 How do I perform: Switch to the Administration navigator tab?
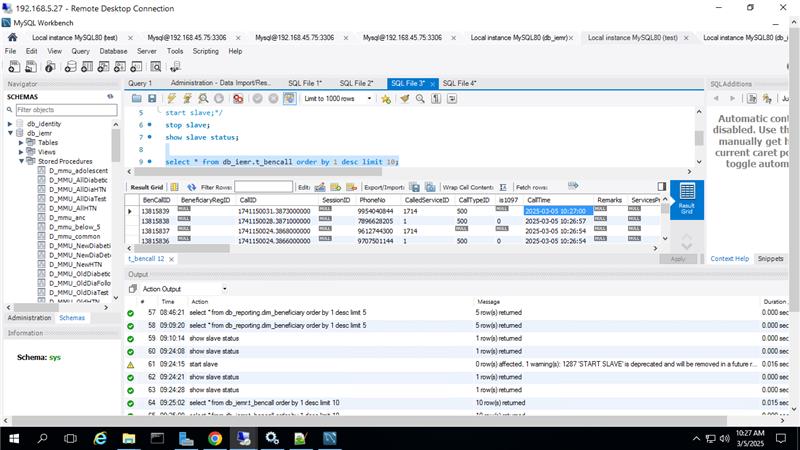pyautogui.click(x=29, y=318)
